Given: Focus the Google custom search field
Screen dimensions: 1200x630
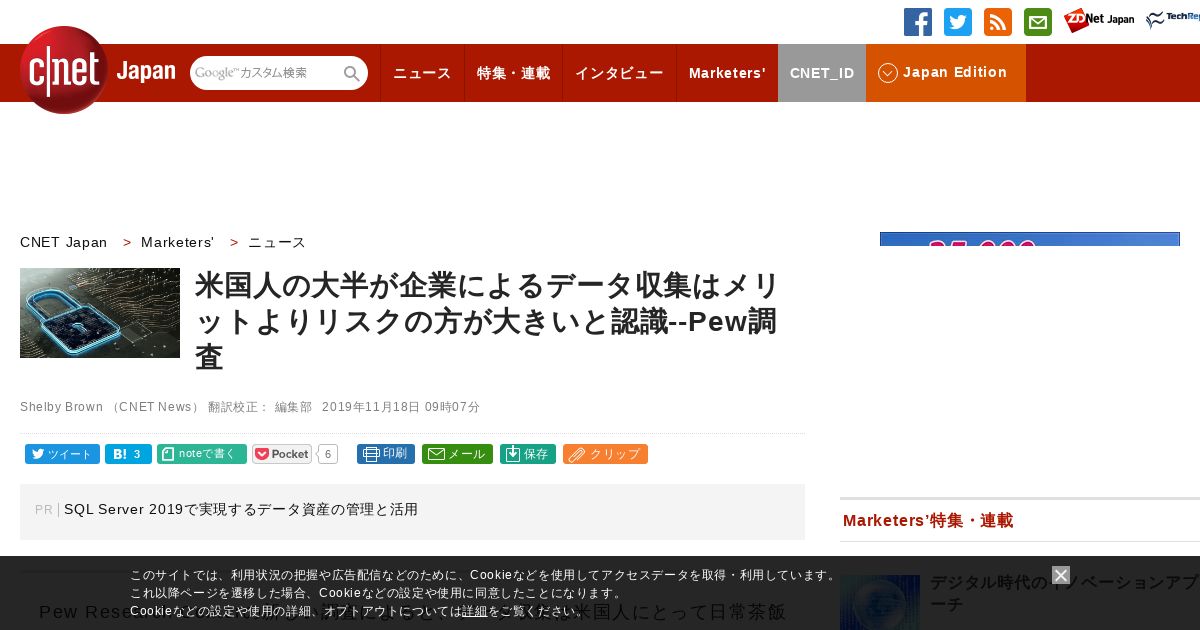Looking at the screenshot, I should pyautogui.click(x=266, y=73).
